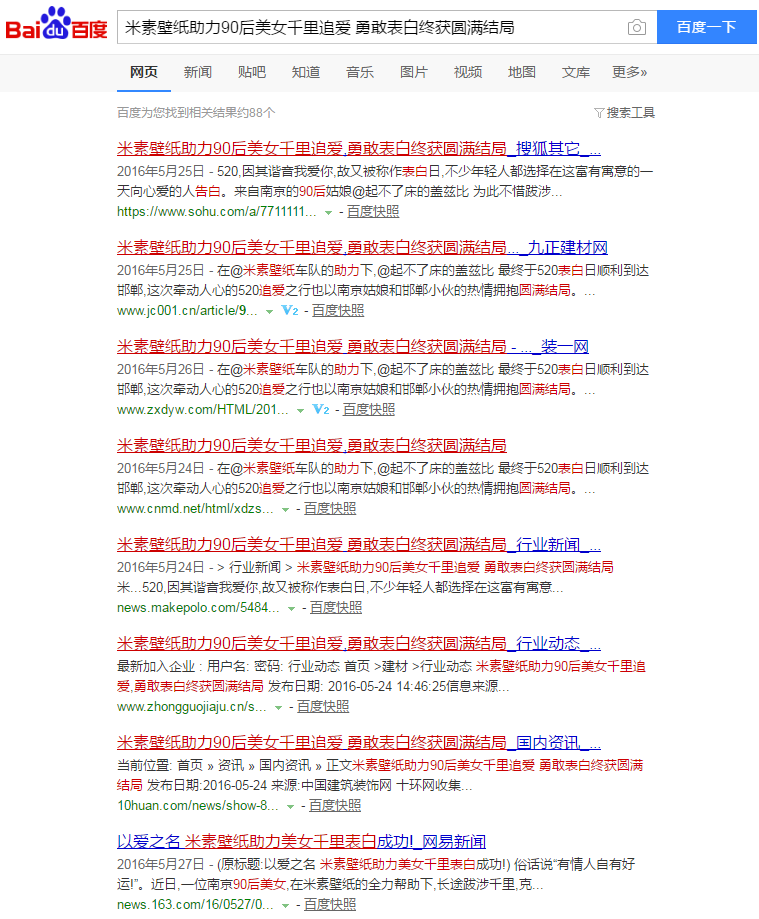This screenshot has width=759, height=919.
Task: Open 百度快照 for the makepolo.com result
Action: (x=336, y=608)
